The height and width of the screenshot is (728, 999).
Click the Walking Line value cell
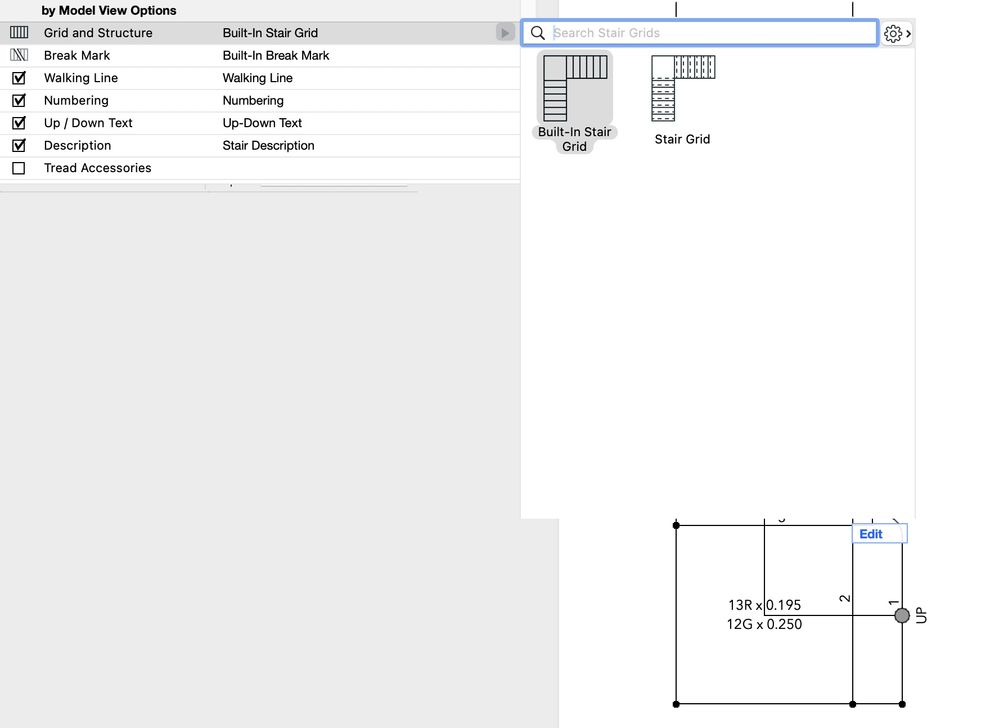click(257, 78)
